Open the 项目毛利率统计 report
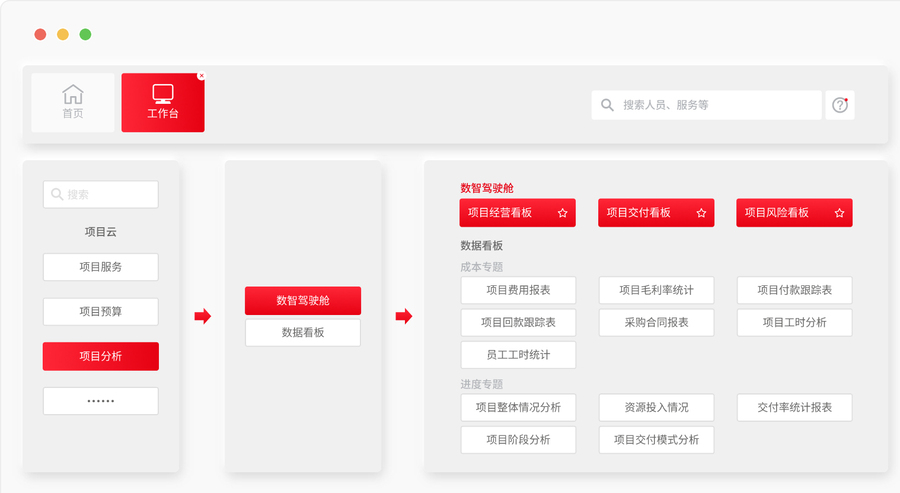 pyautogui.click(x=656, y=290)
